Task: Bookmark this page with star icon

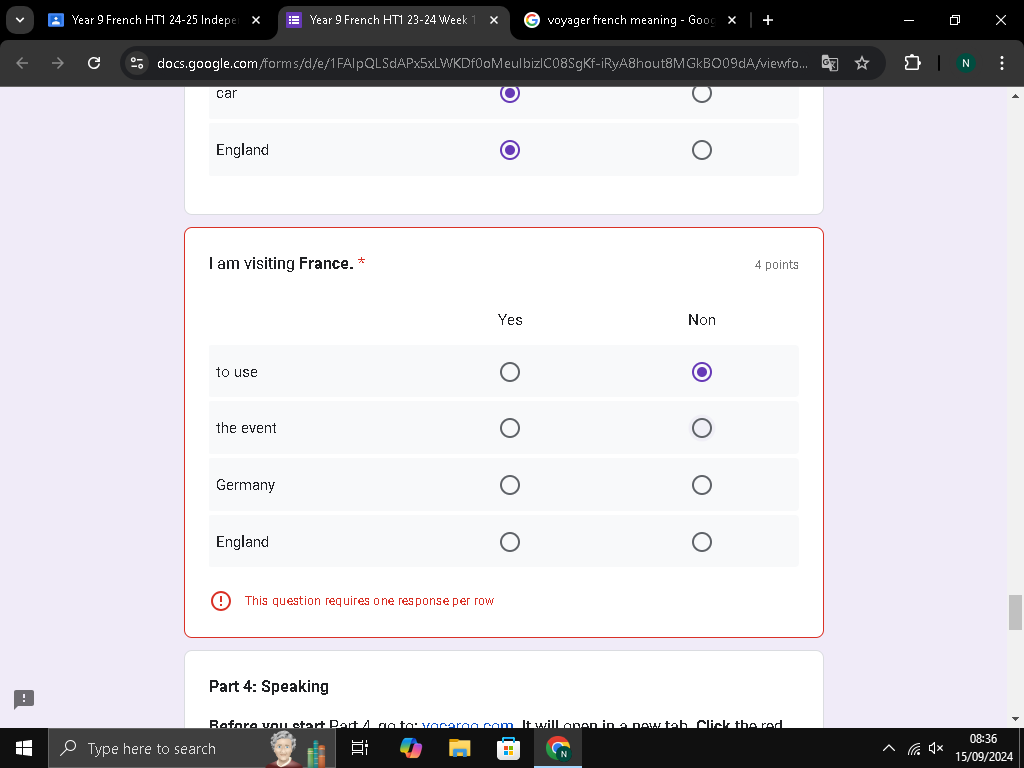Action: click(x=862, y=63)
